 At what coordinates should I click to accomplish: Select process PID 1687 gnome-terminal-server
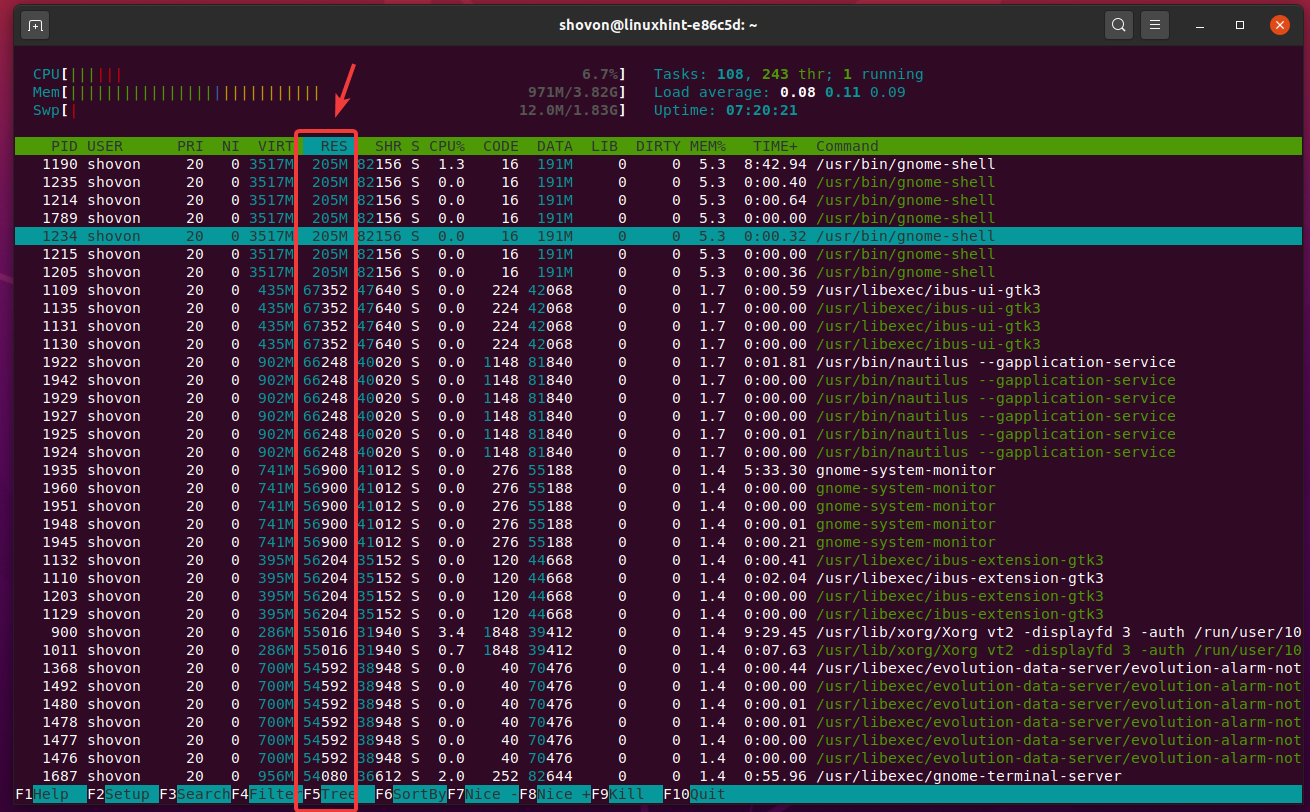pyautogui.click(x=658, y=776)
